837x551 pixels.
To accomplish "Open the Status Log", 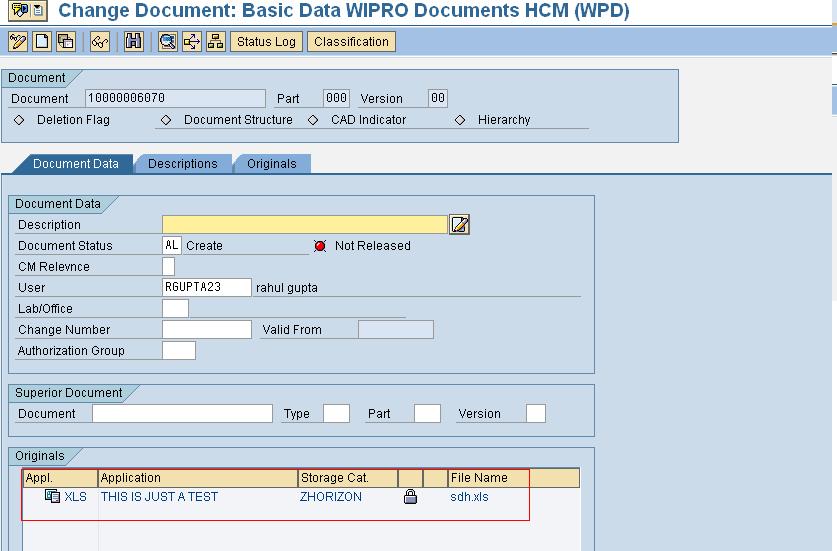I will [266, 42].
